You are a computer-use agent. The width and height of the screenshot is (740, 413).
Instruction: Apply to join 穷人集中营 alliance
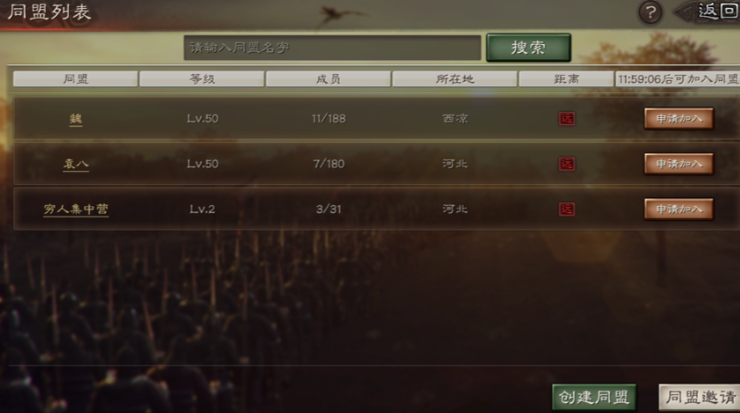point(679,209)
